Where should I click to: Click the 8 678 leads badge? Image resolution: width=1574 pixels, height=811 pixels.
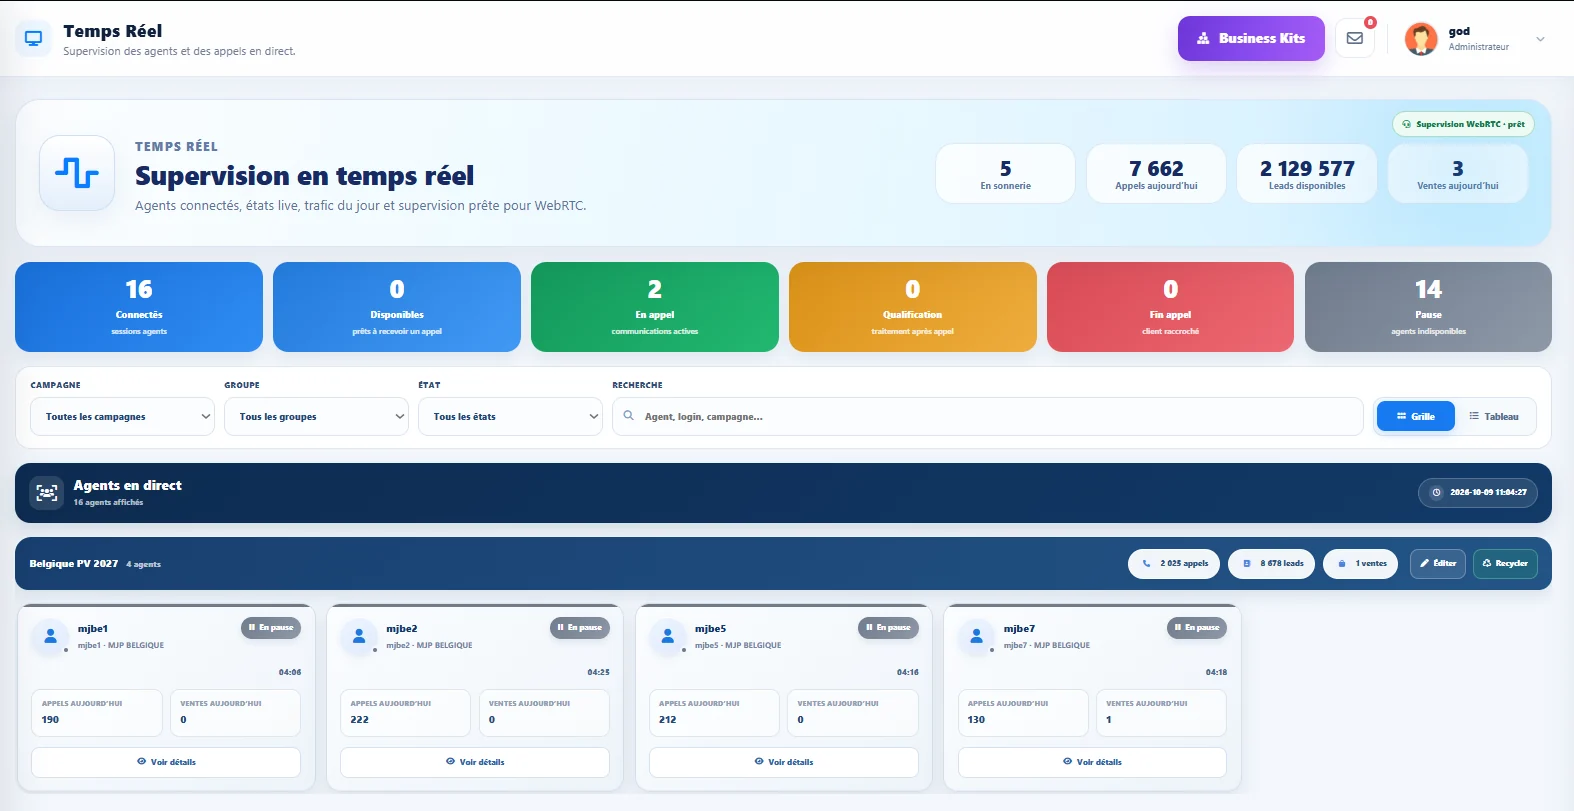pos(1272,563)
